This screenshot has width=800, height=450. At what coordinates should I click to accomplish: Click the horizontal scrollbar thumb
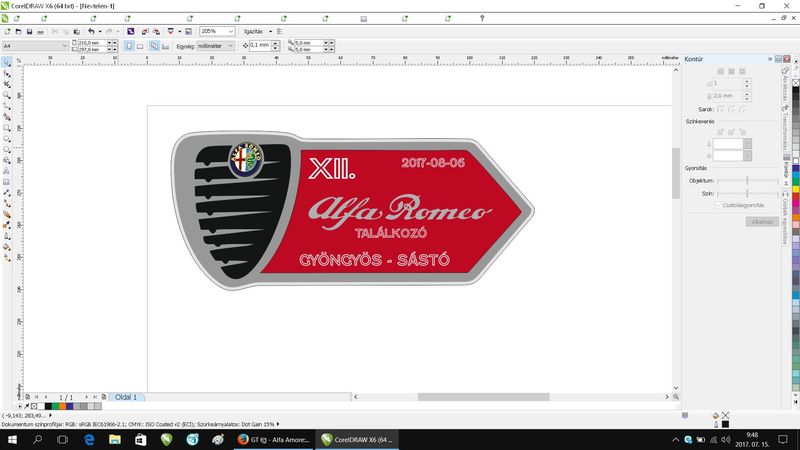(483, 397)
